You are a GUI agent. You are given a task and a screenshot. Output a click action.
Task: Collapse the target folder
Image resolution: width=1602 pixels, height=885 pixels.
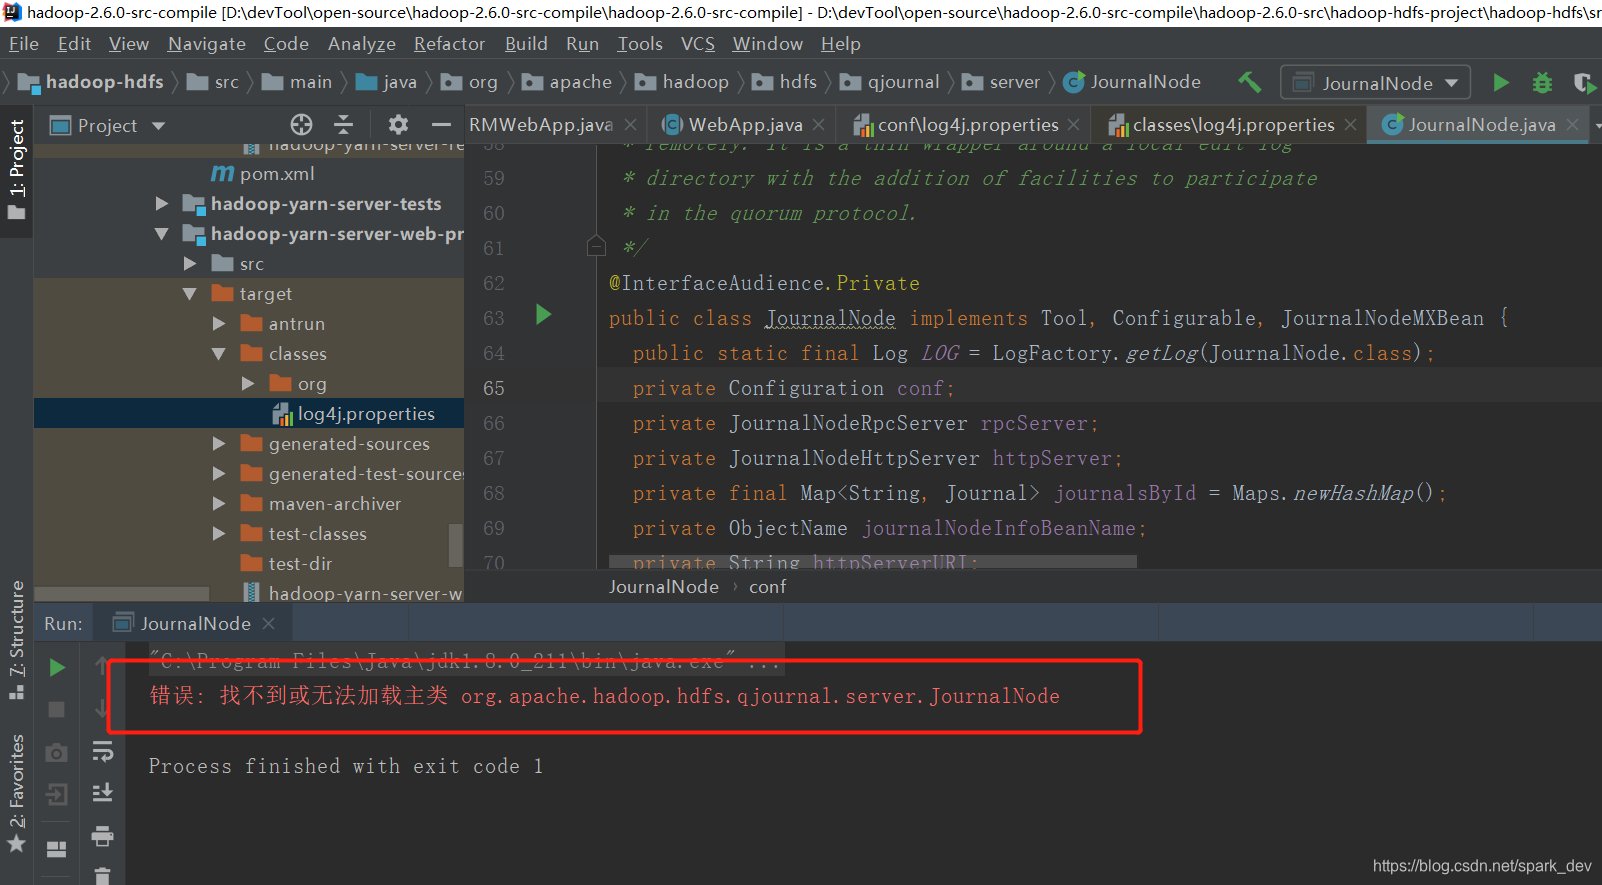190,293
